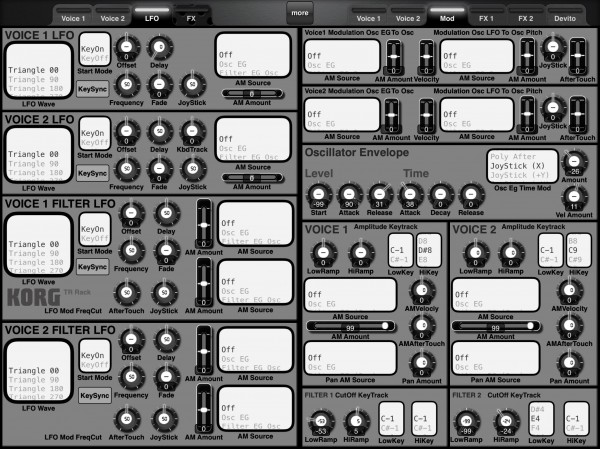Toggle KeySync in Voice 1 Filter LFO
The image size is (600, 449).
92,267
